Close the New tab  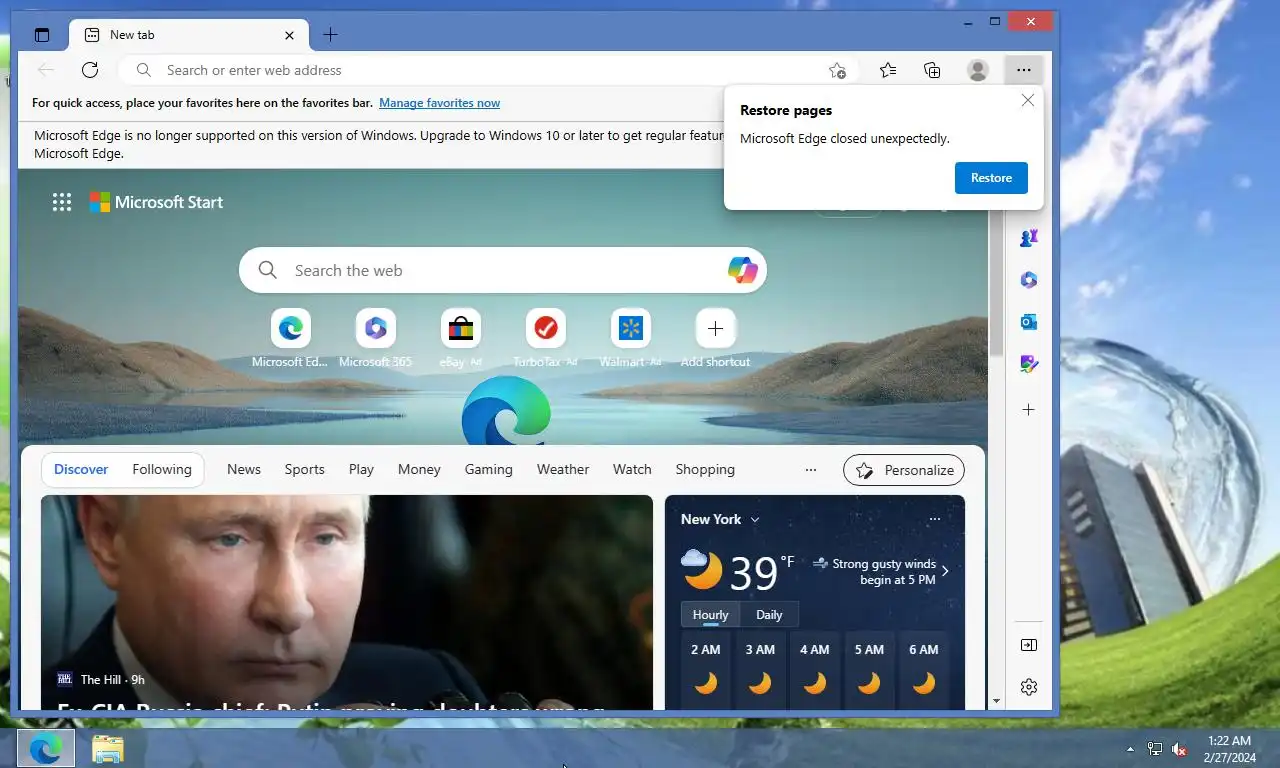coord(289,35)
